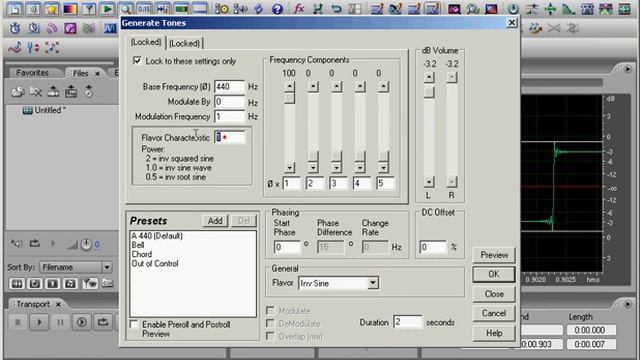Click up arrow of first frequency component slider

(x=289, y=87)
